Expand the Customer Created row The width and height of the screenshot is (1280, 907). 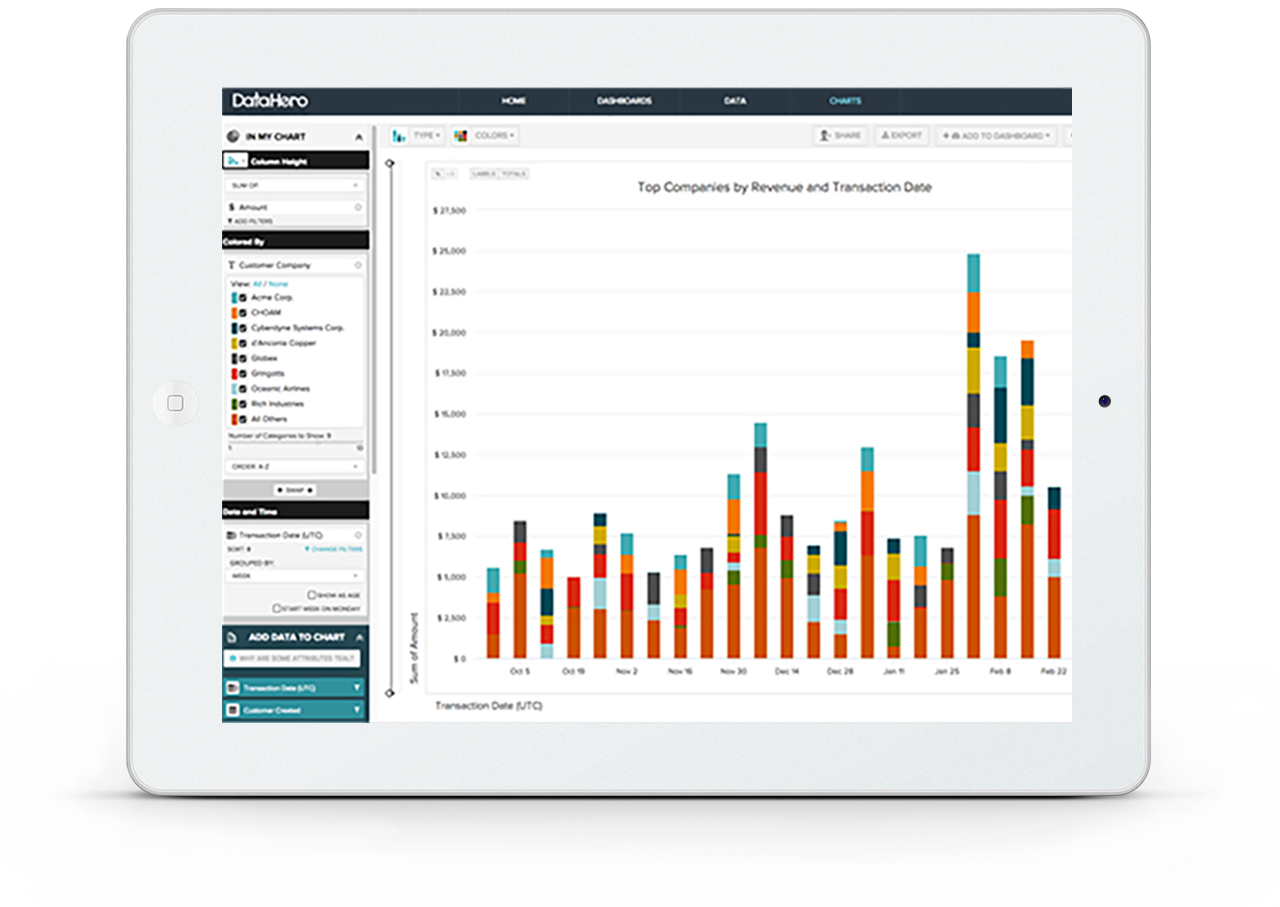(357, 710)
